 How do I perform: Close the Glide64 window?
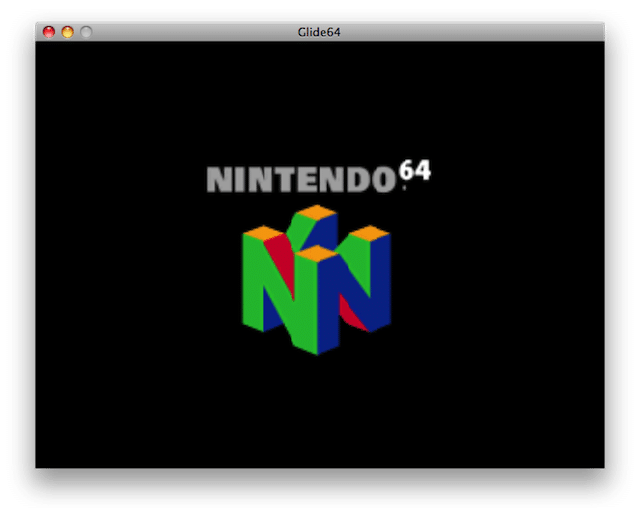(x=49, y=32)
